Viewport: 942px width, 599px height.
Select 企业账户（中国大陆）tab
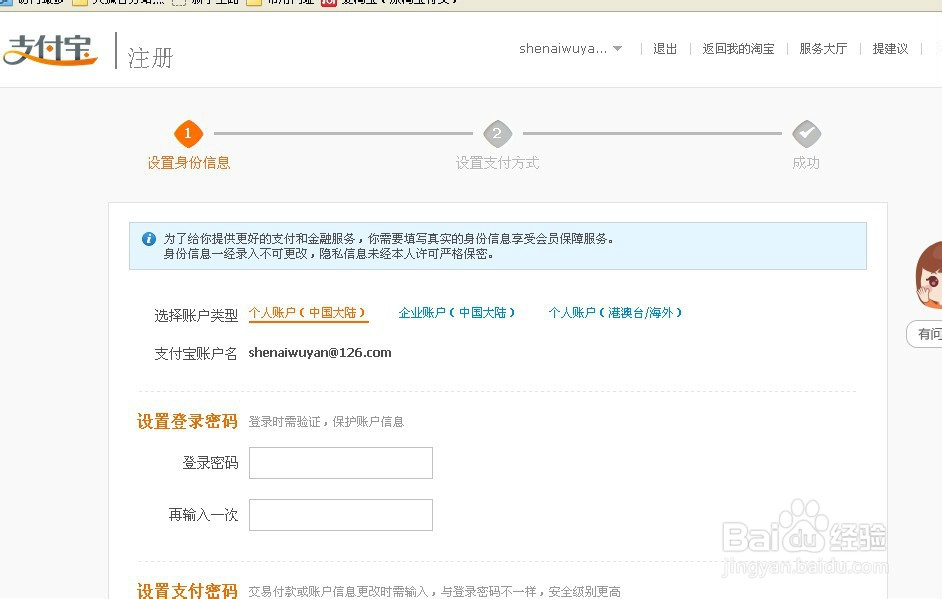point(457,313)
